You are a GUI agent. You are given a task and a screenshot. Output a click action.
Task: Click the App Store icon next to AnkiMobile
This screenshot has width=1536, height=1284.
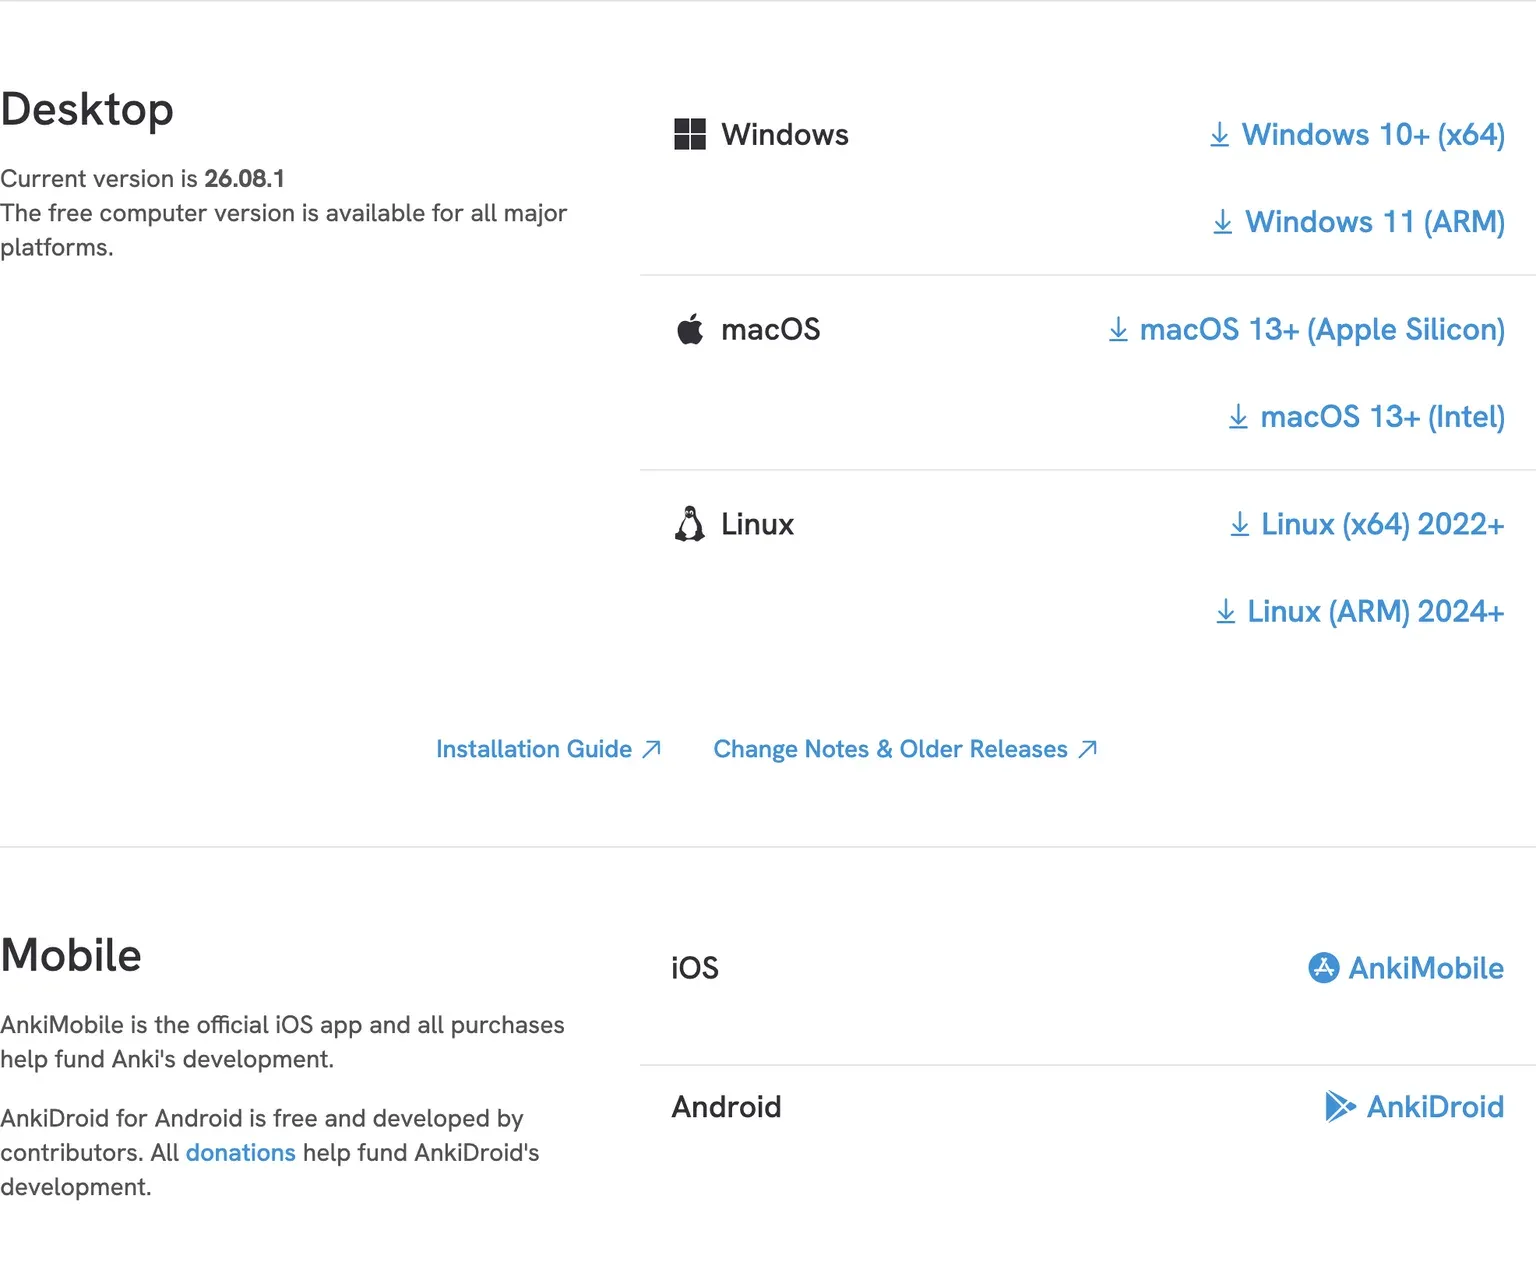(x=1323, y=968)
